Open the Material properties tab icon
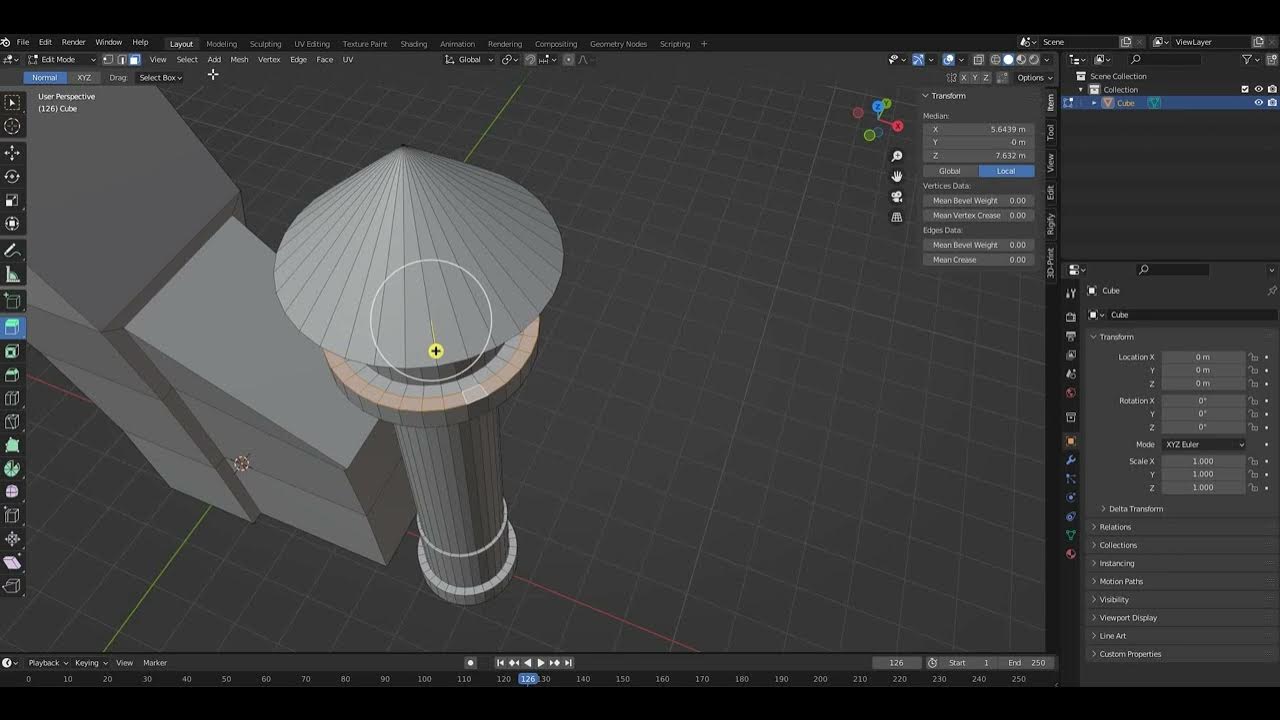Screen dimensions: 1280x720 pos(1071,554)
